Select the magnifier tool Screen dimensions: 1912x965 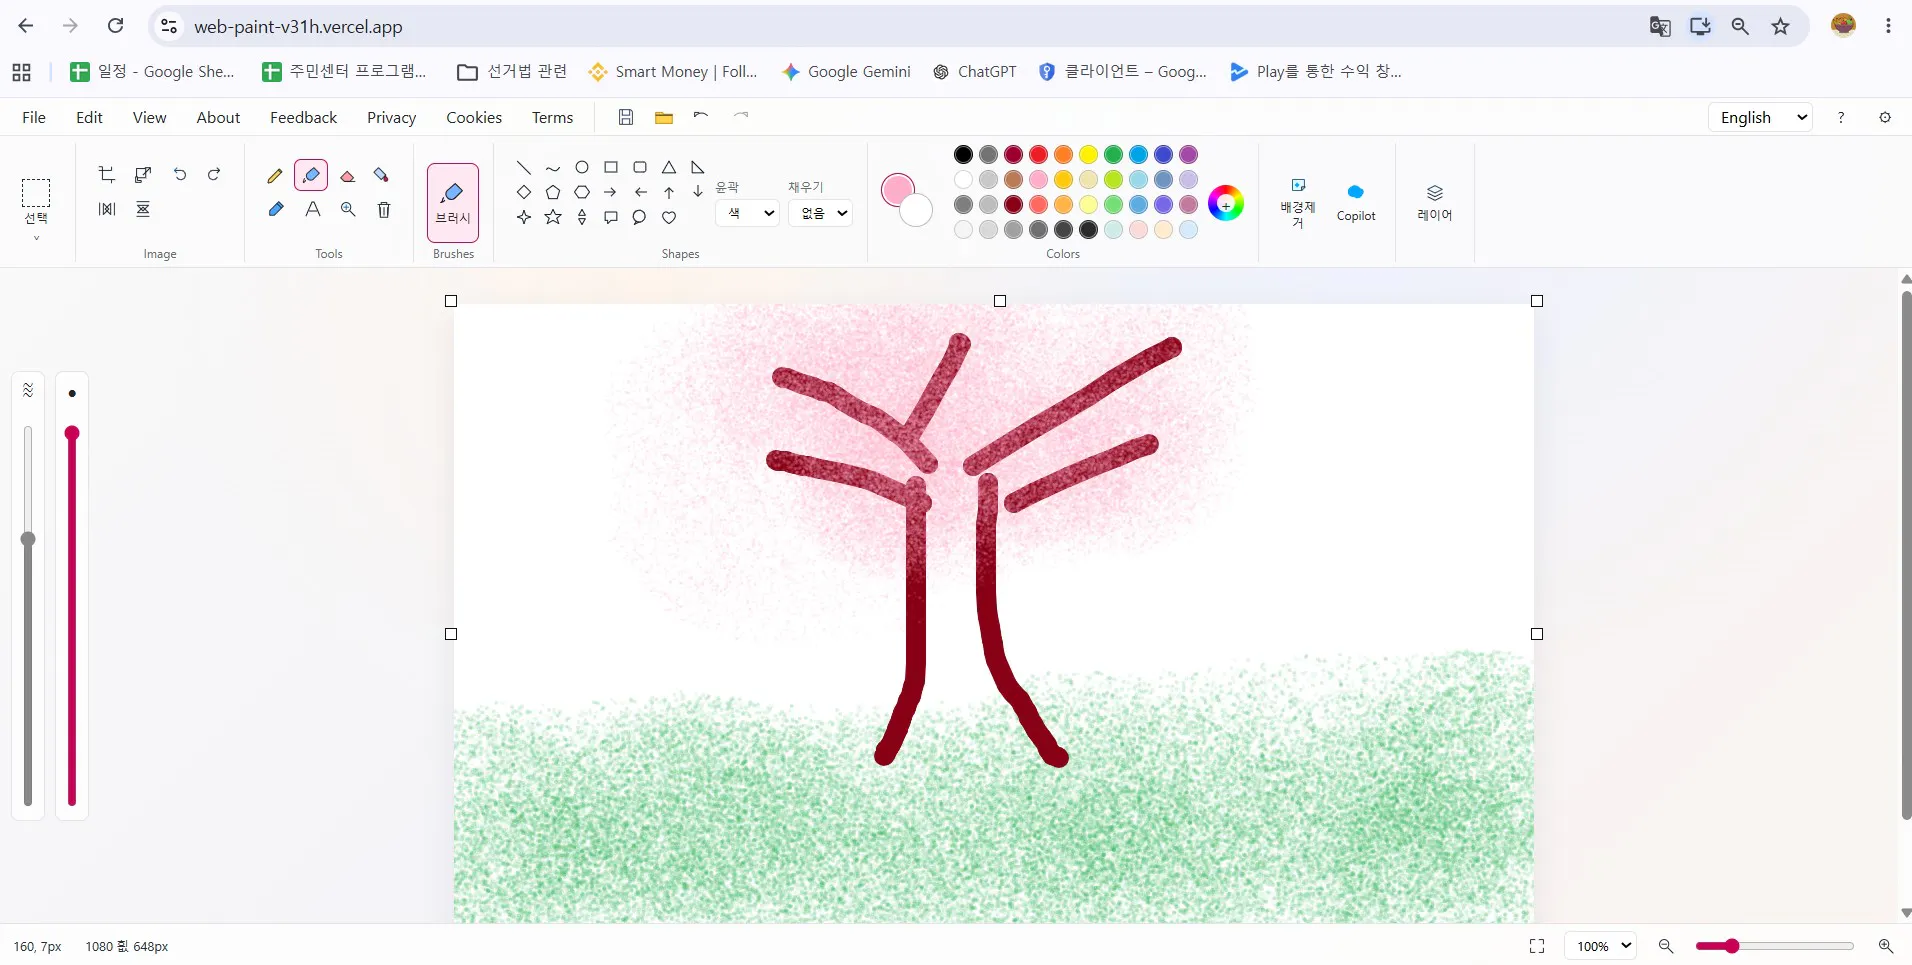click(x=348, y=209)
